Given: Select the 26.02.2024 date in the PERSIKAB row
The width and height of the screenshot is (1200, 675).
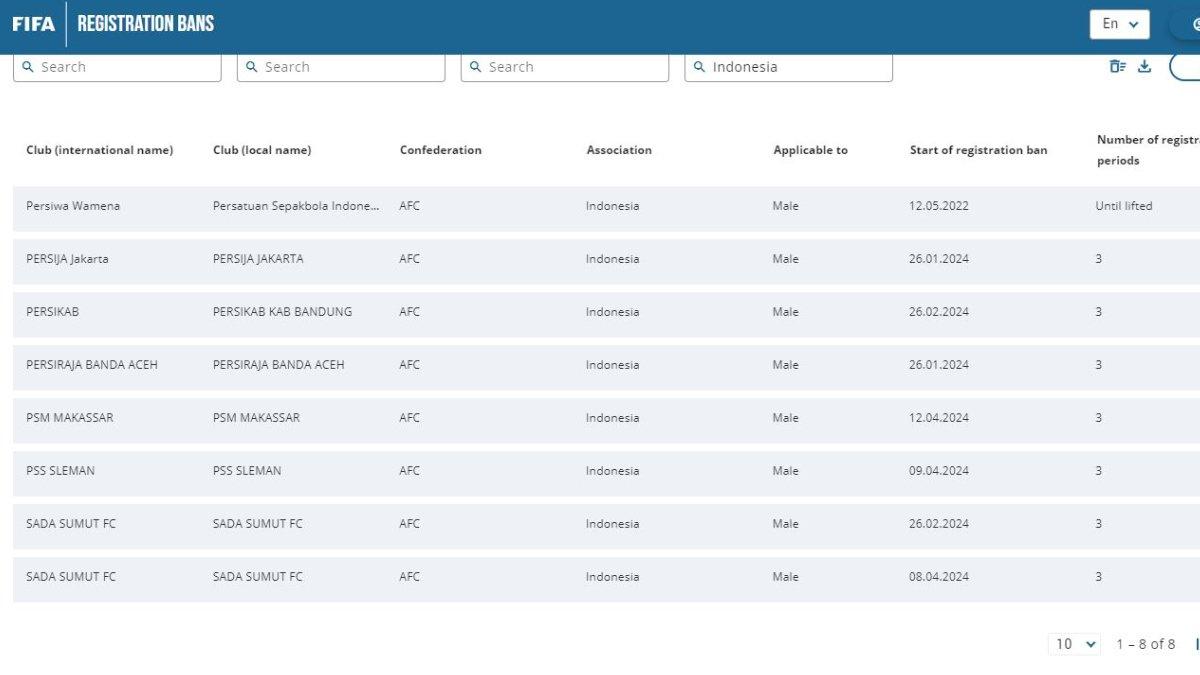Looking at the screenshot, I should click(x=939, y=312).
